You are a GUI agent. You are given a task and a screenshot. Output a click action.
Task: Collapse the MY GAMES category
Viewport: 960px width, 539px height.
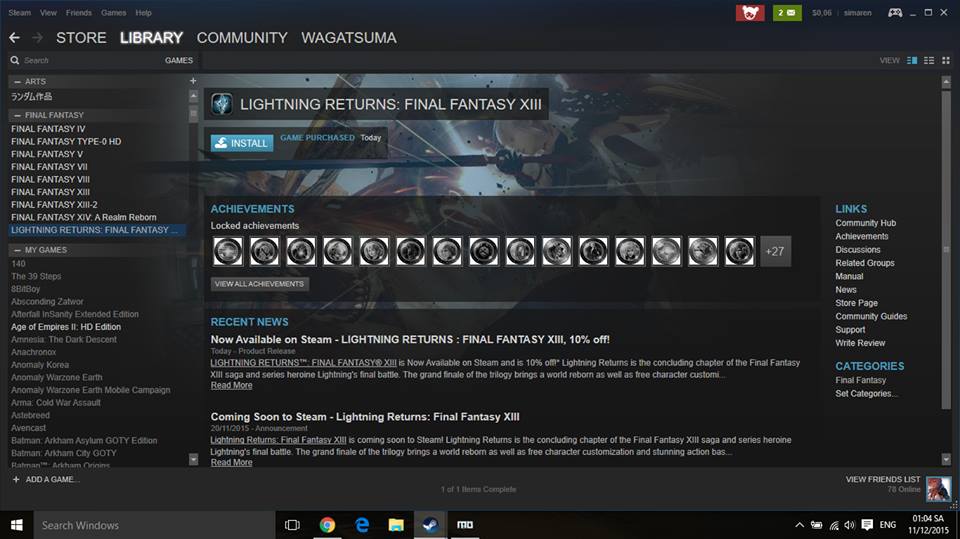(x=17, y=250)
